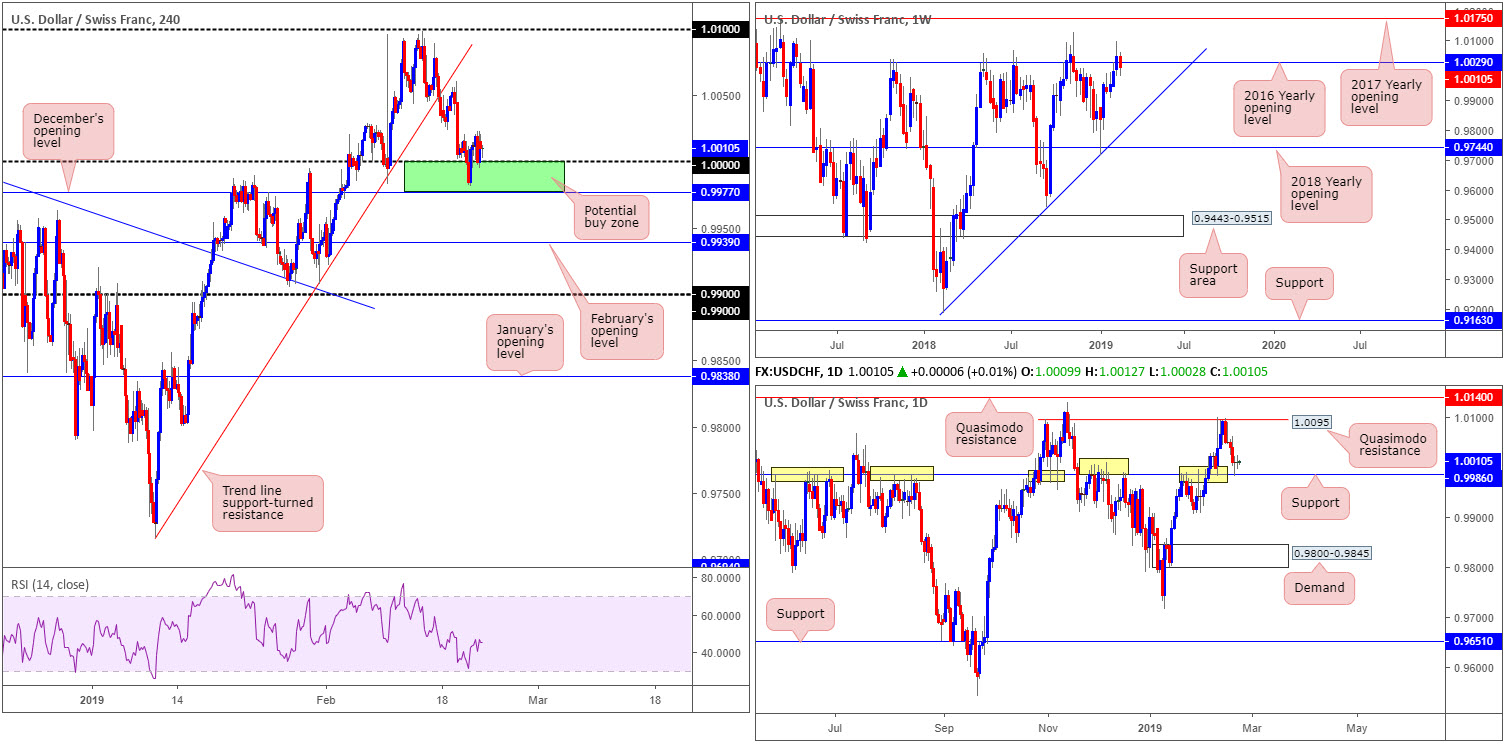
Task: Click the '2018' date on the weekly time axis
Action: point(922,344)
